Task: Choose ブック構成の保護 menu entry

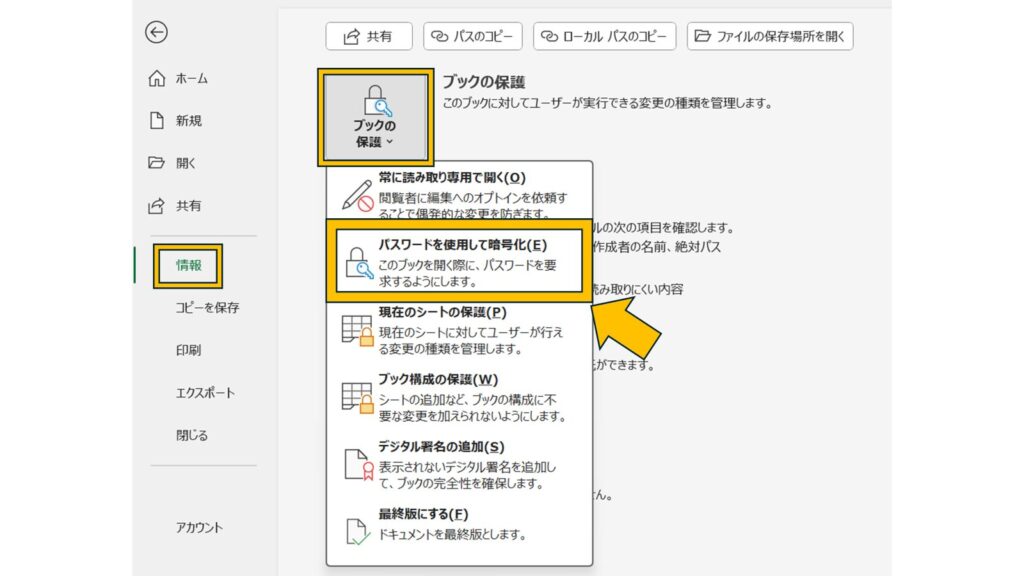Action: (460, 397)
